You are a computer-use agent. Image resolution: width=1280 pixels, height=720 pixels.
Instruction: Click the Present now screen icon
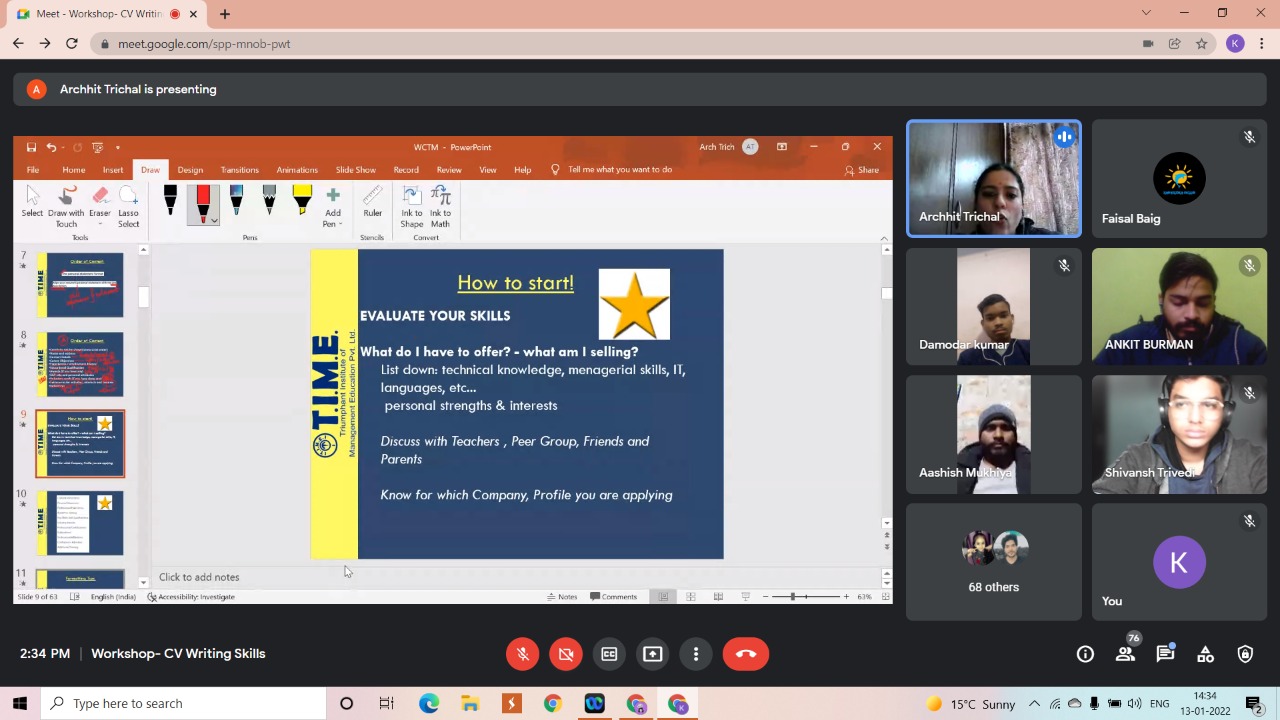(652, 654)
